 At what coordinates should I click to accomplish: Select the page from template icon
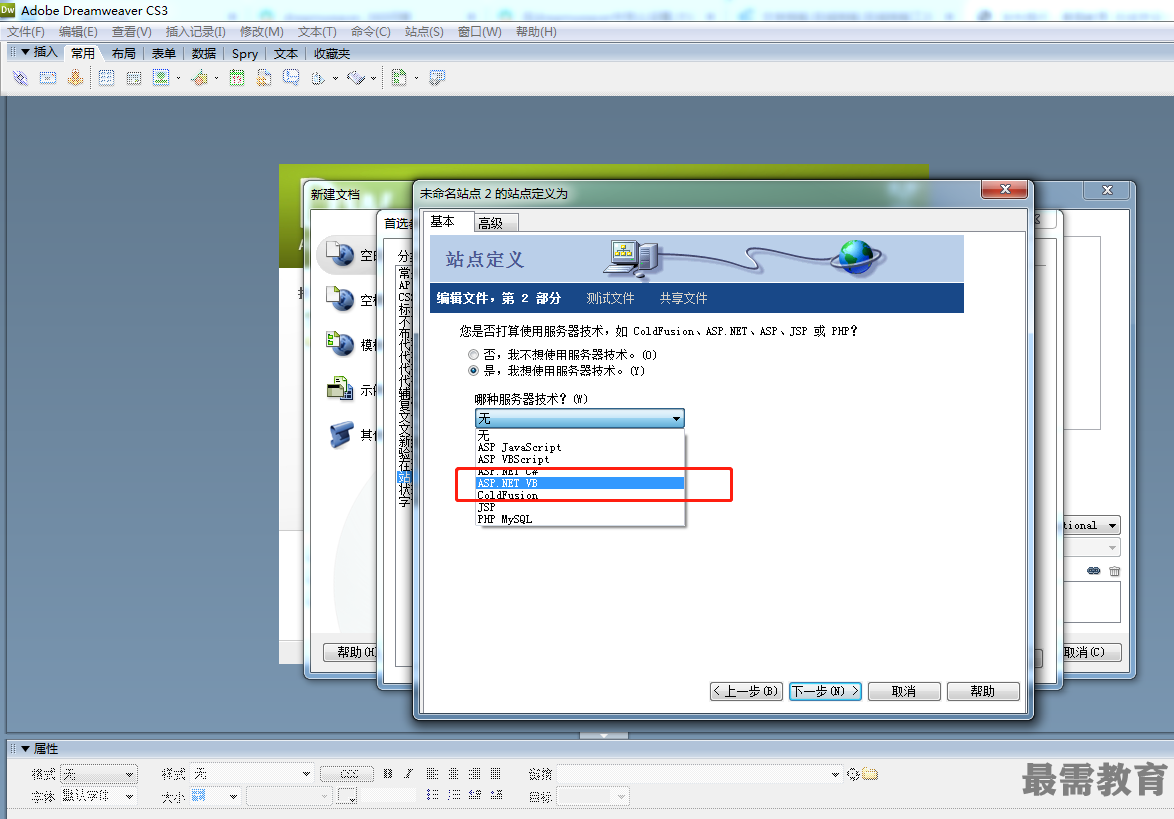340,343
